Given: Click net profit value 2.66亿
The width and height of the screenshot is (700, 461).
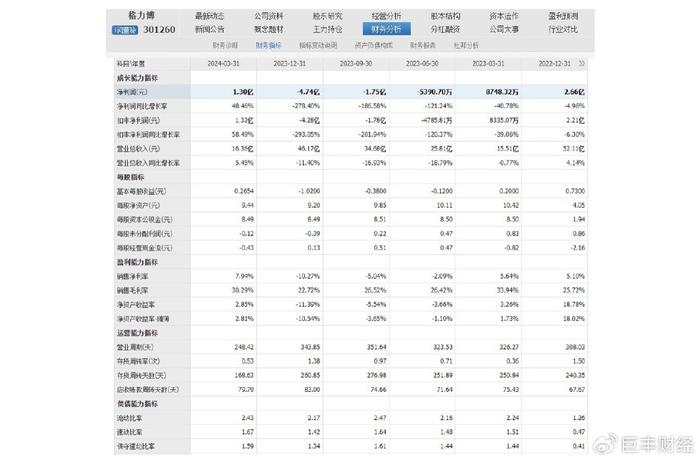Looking at the screenshot, I should point(575,92).
